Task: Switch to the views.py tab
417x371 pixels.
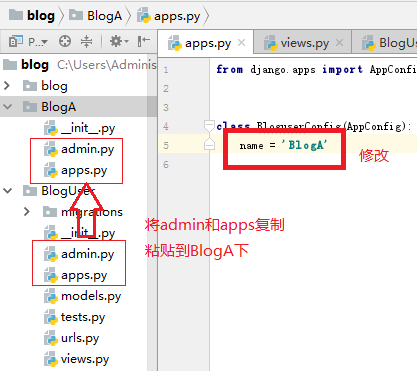Action: click(303, 43)
